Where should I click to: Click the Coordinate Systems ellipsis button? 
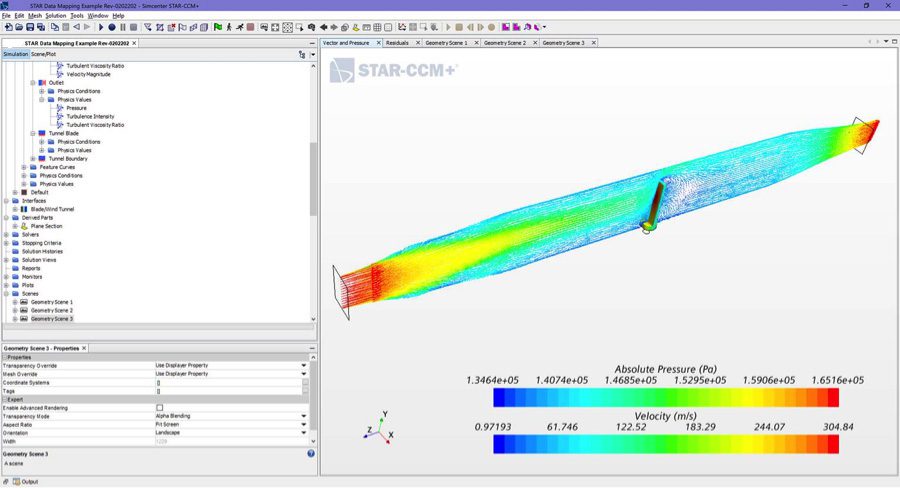(x=305, y=382)
